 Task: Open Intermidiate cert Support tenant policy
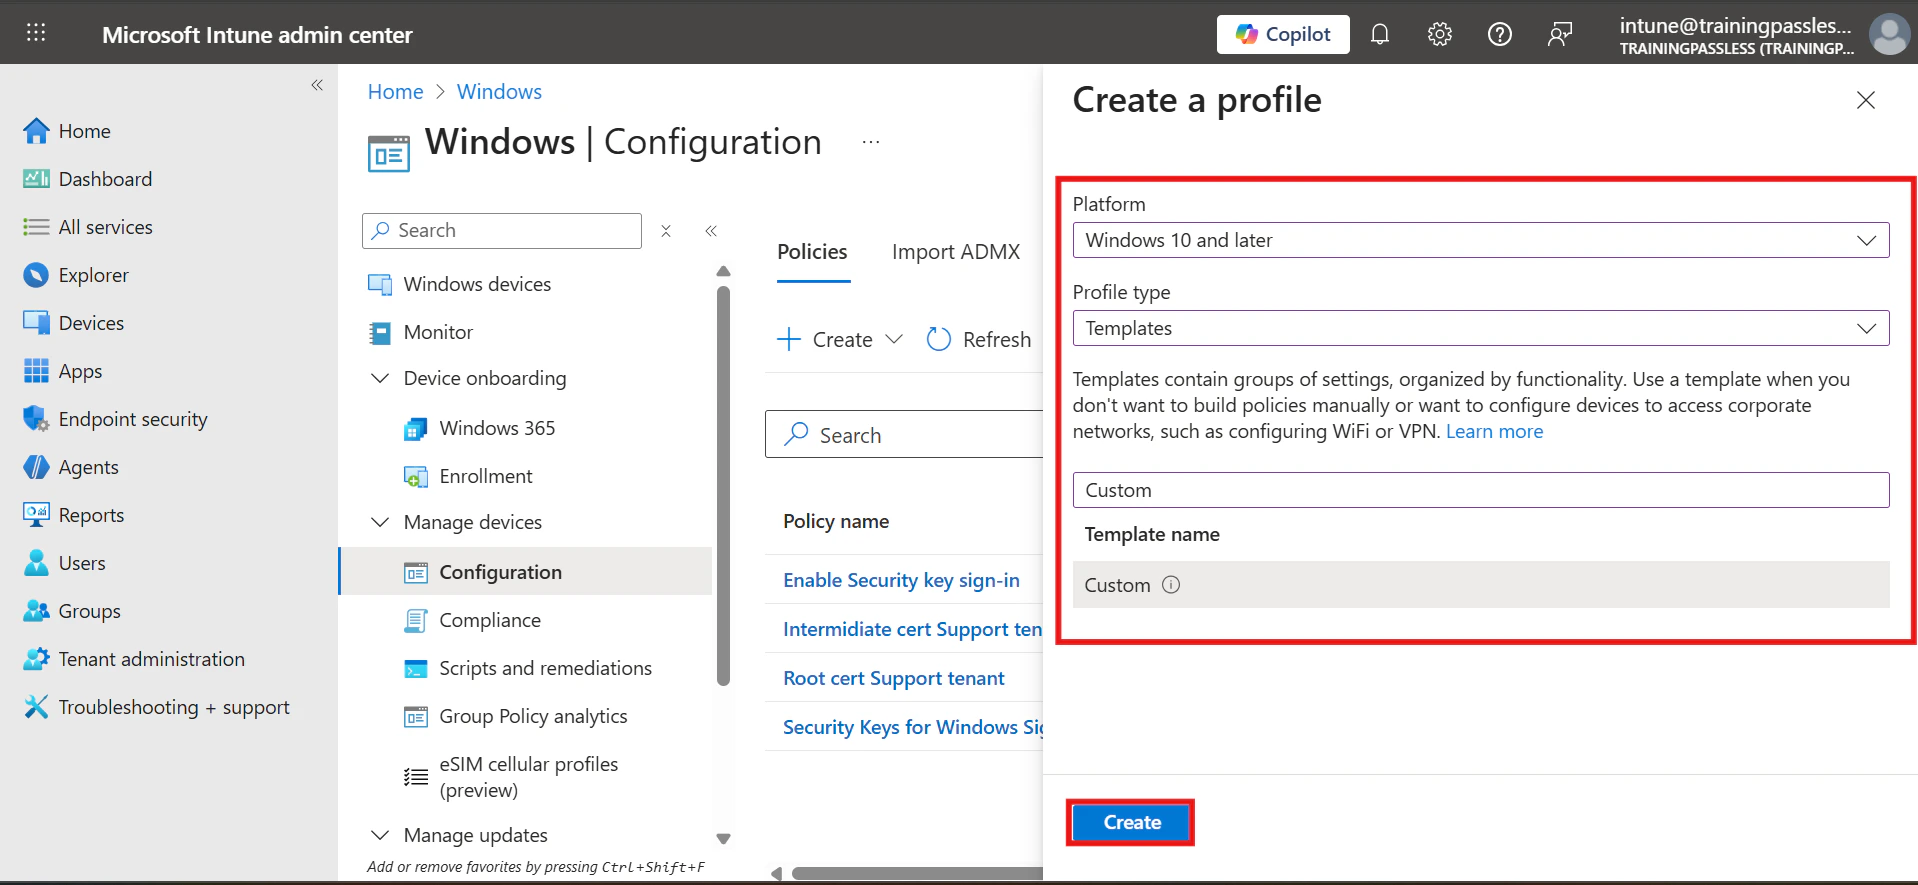click(913, 629)
